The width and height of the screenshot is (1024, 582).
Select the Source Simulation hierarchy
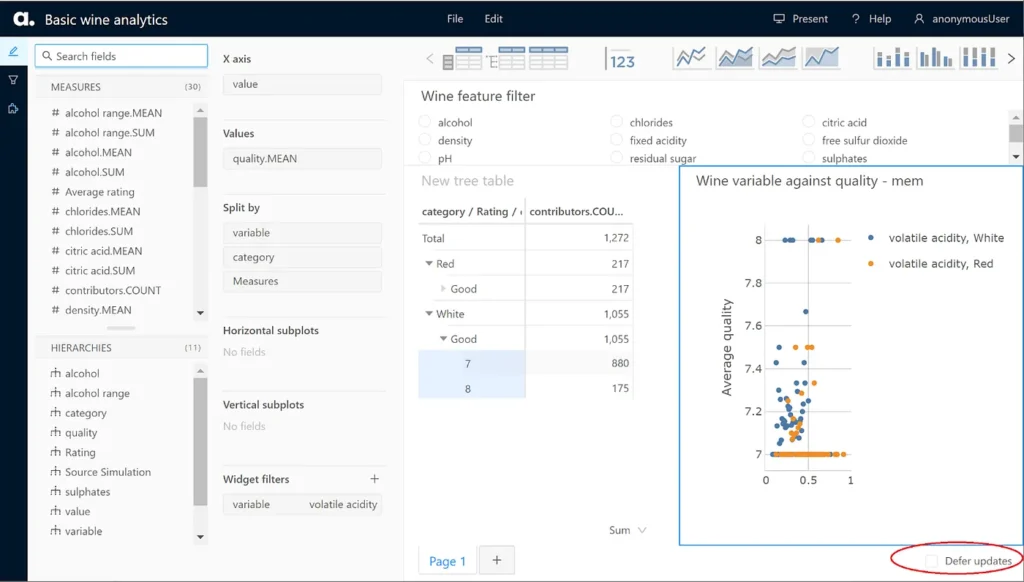108,472
